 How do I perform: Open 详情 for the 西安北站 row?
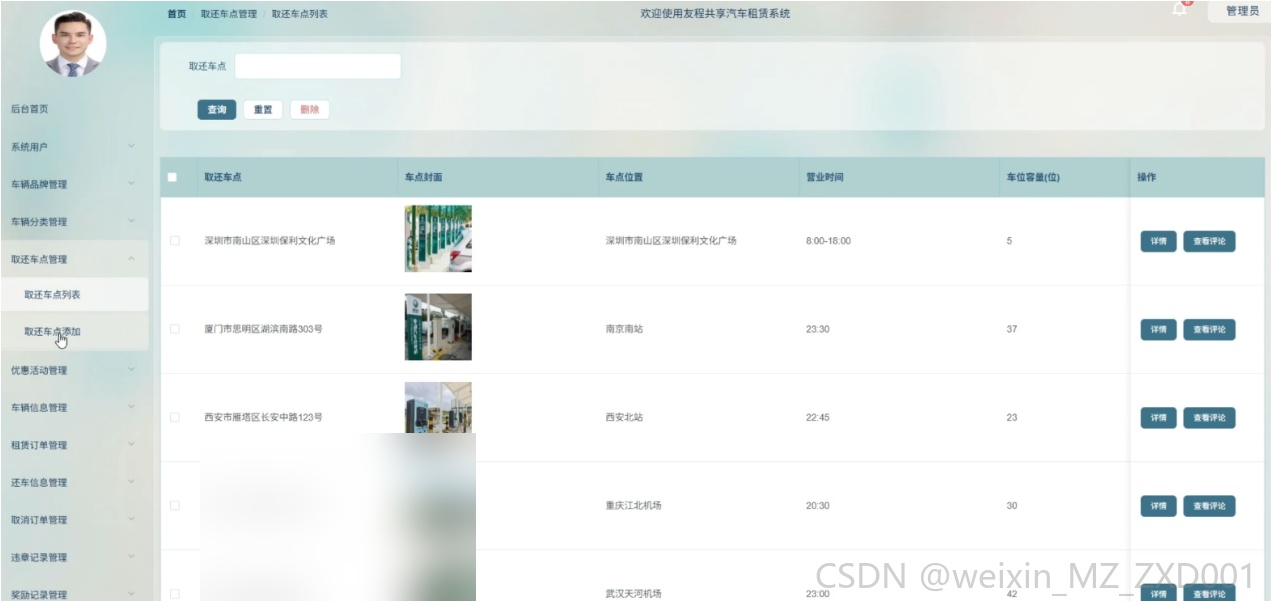click(x=1158, y=417)
